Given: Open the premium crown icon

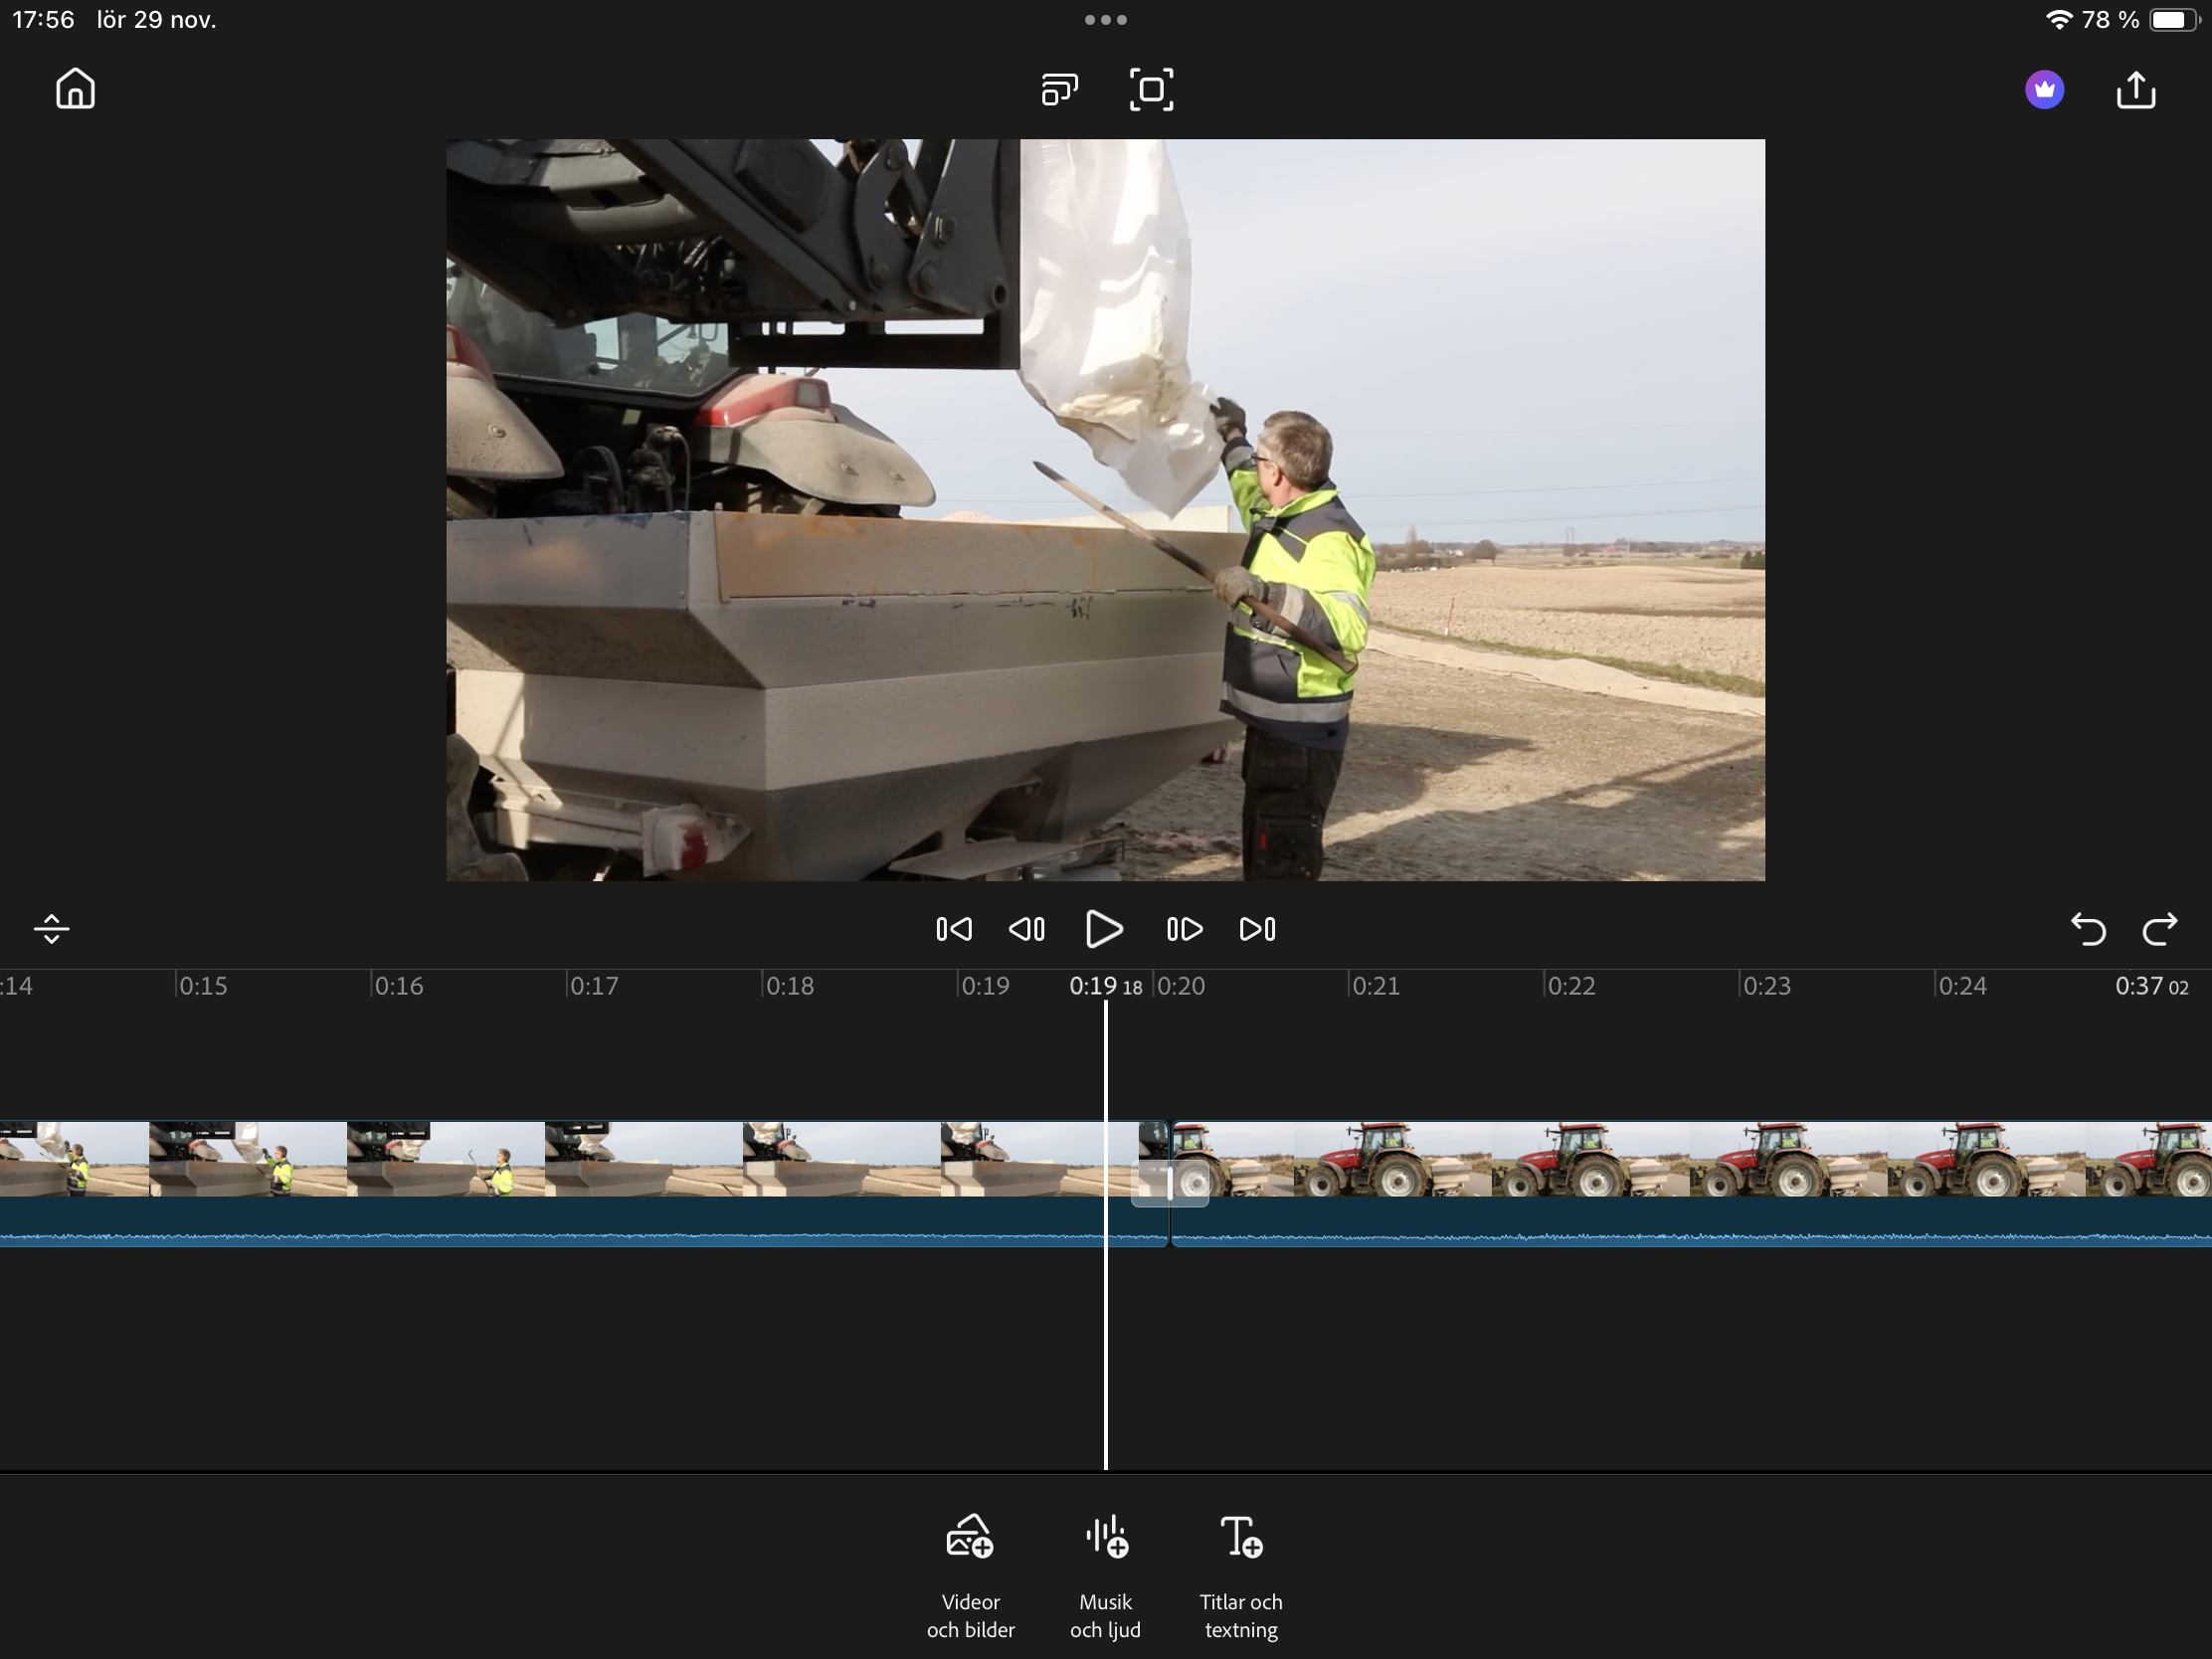Looking at the screenshot, I should (x=2044, y=89).
